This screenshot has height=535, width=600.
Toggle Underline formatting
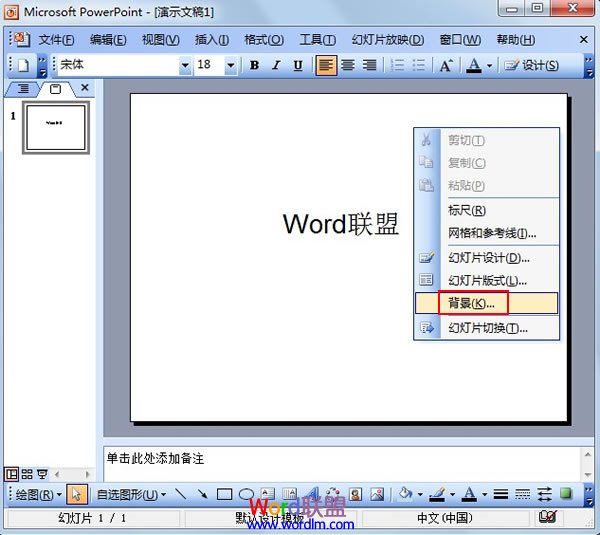pyautogui.click(x=298, y=65)
